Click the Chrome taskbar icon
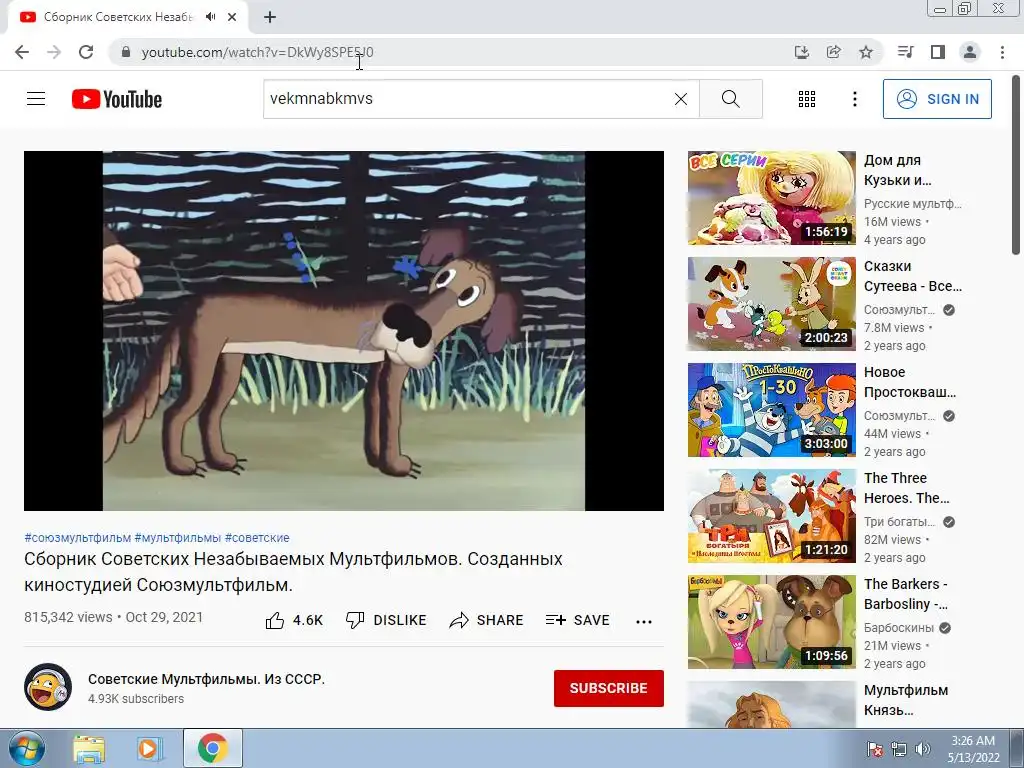This screenshot has width=1024, height=768. click(x=212, y=748)
